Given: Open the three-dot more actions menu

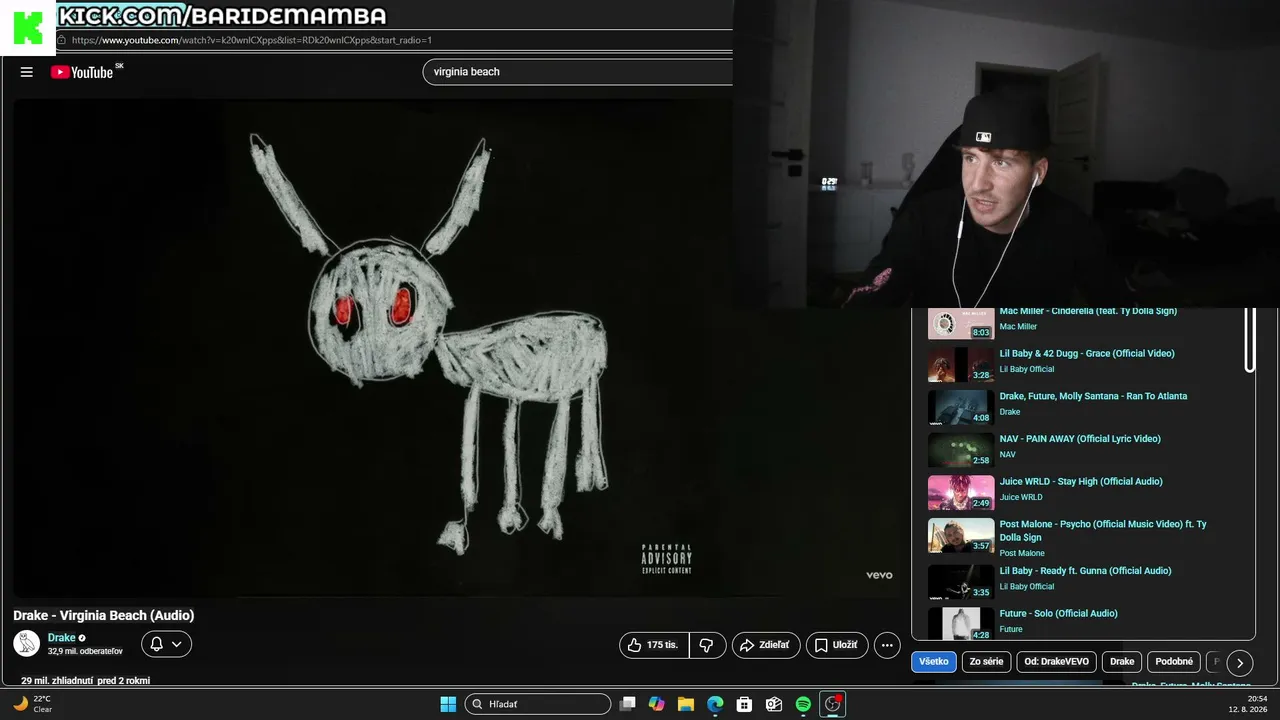Looking at the screenshot, I should 887,645.
